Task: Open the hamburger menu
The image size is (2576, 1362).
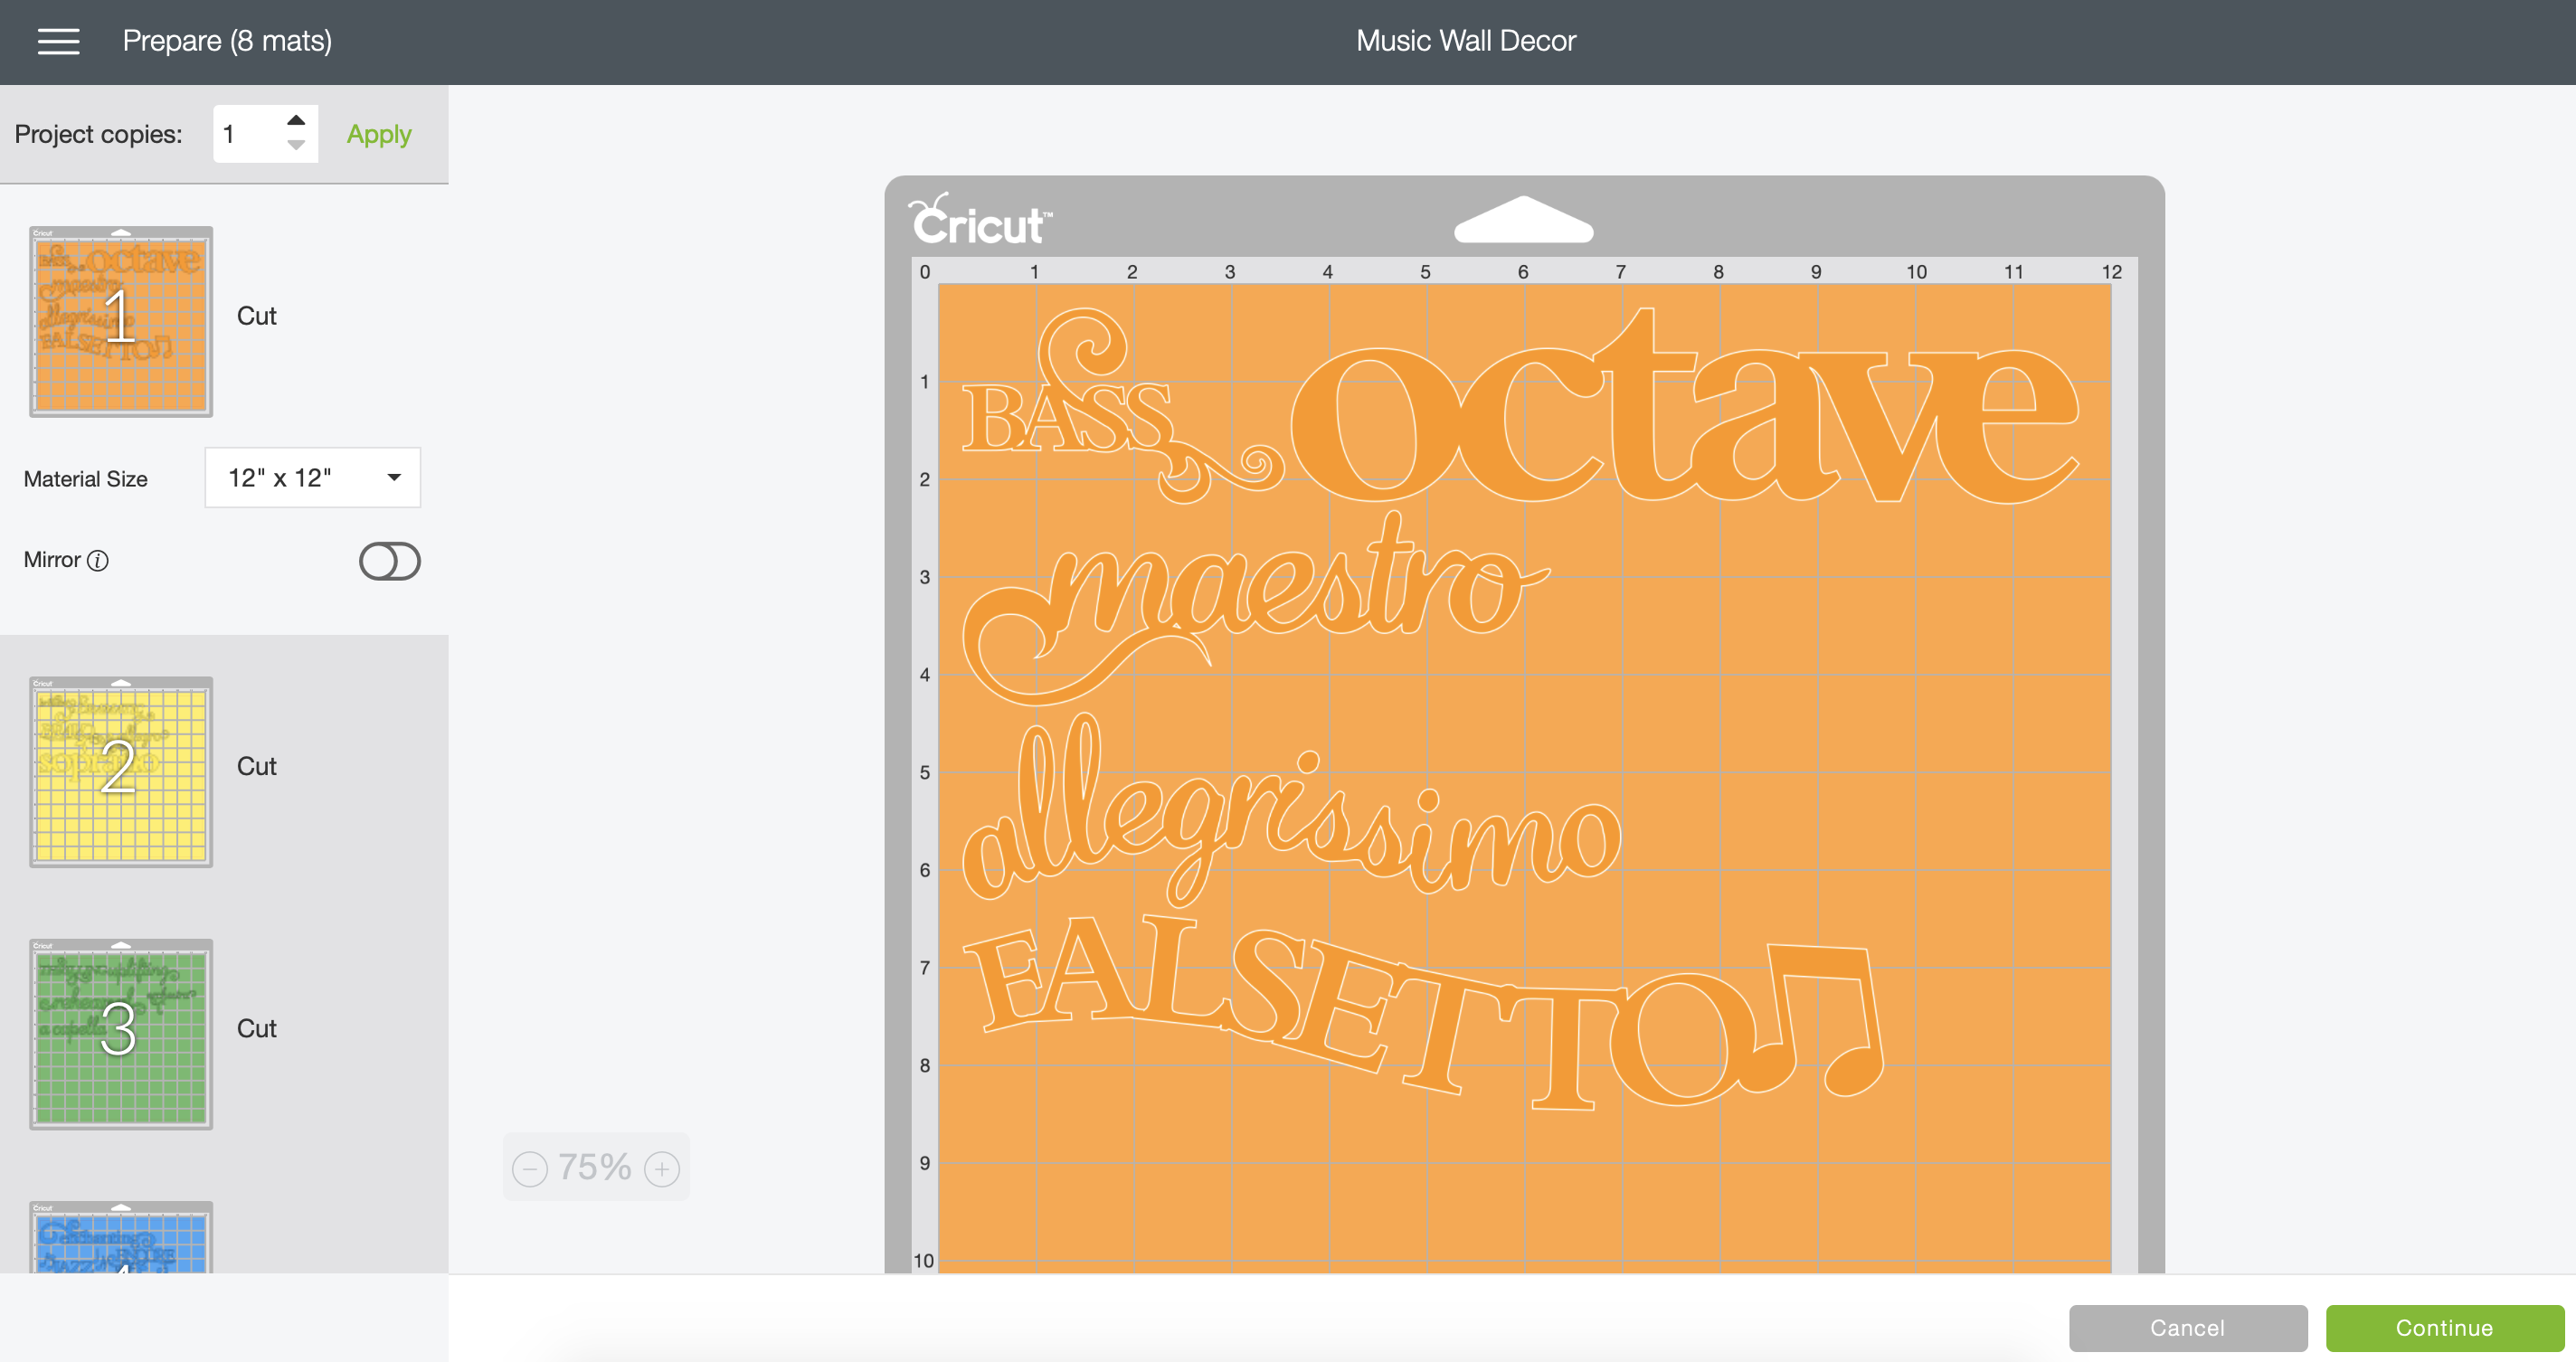Action: [x=58, y=41]
